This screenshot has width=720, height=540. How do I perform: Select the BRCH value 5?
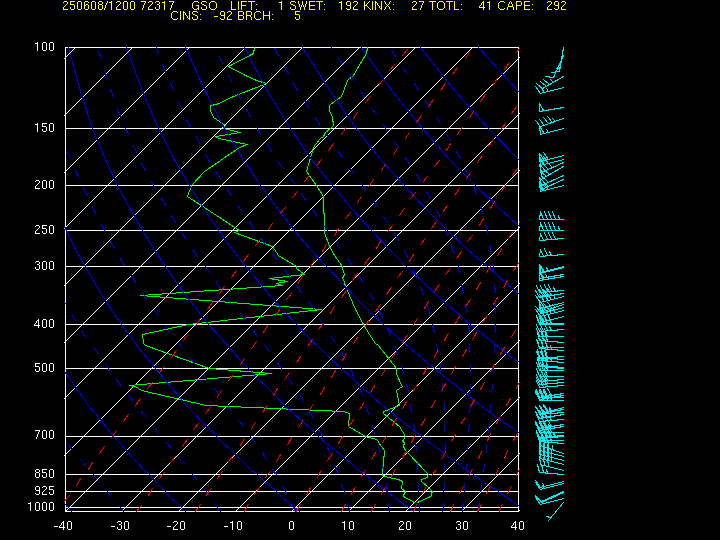click(x=298, y=16)
